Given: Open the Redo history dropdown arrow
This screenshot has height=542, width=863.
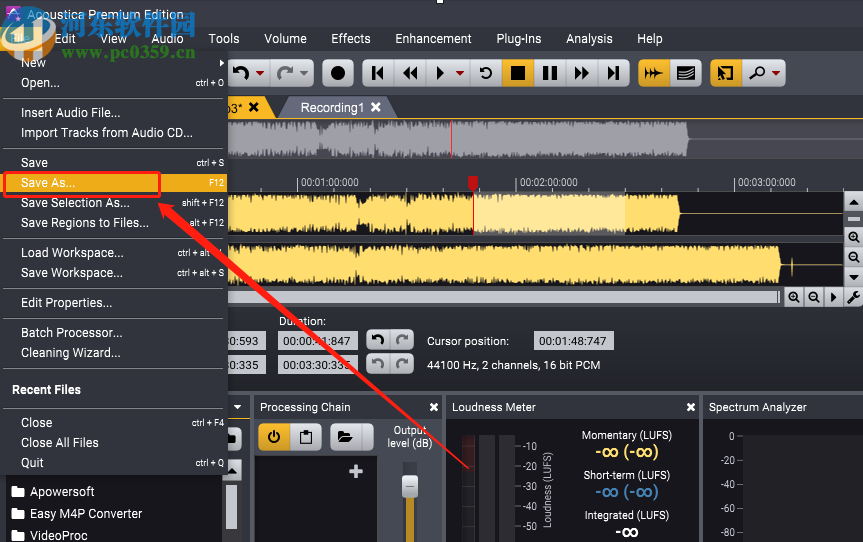Looking at the screenshot, I should point(304,73).
